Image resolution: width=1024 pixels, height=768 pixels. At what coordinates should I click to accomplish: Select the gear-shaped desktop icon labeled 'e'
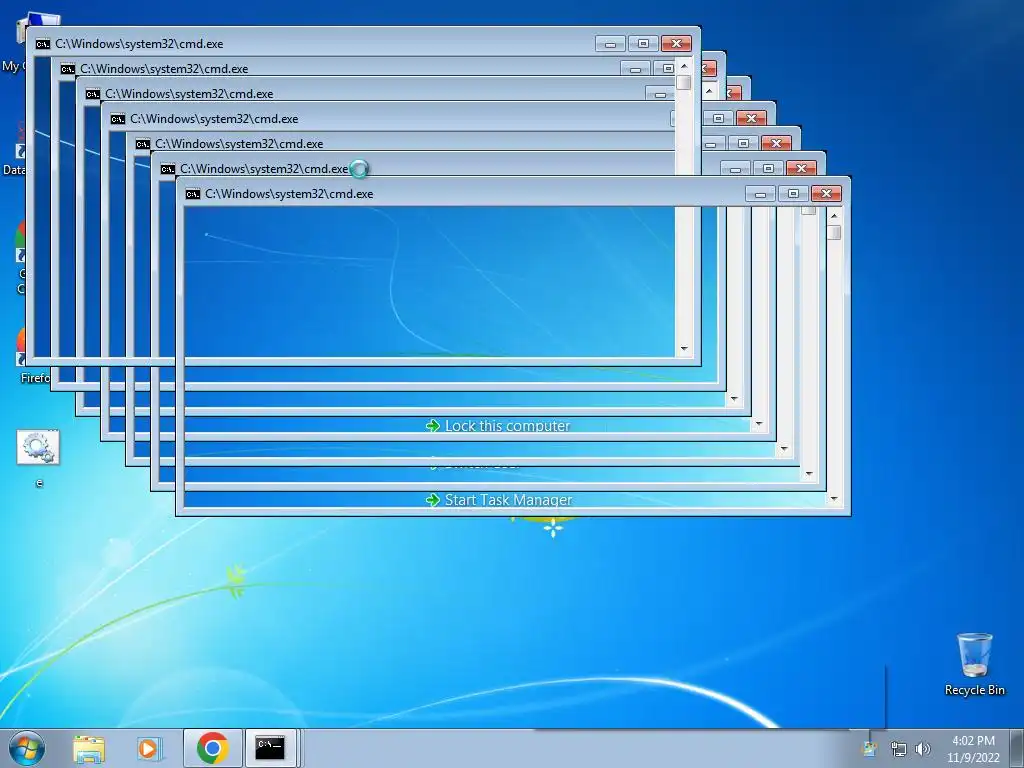[x=38, y=447]
